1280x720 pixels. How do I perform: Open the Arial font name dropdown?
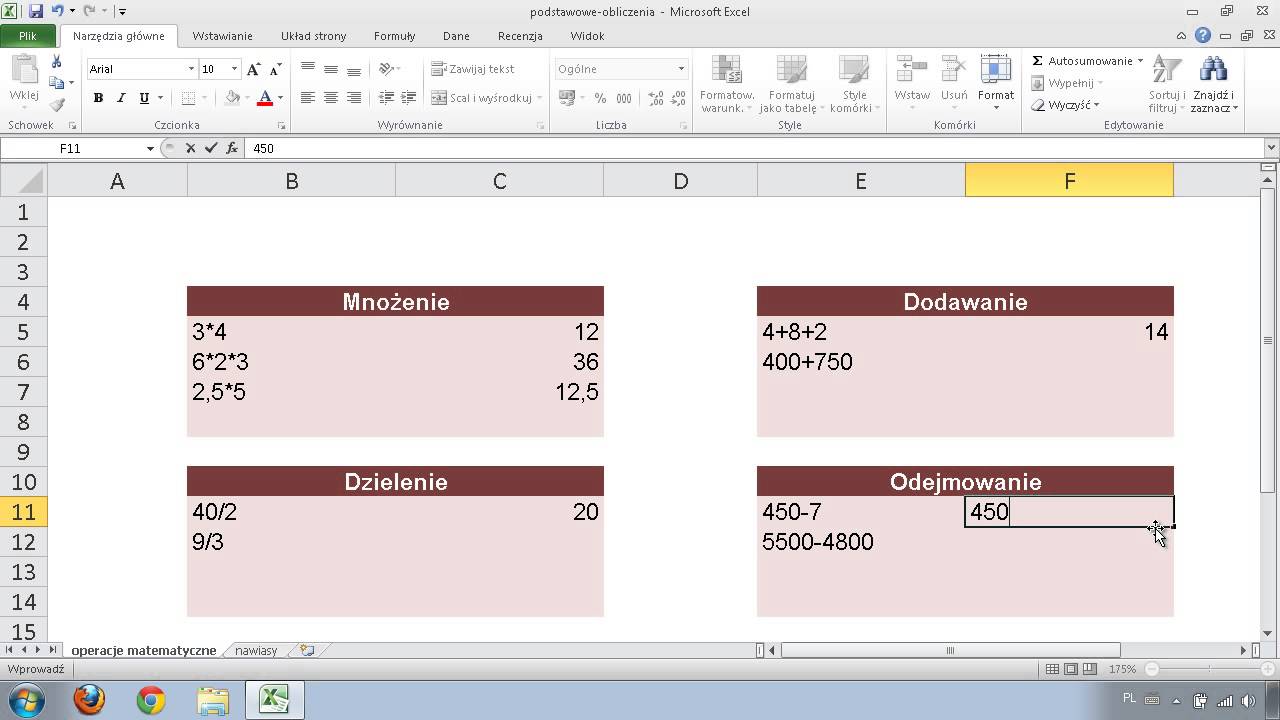(x=191, y=69)
